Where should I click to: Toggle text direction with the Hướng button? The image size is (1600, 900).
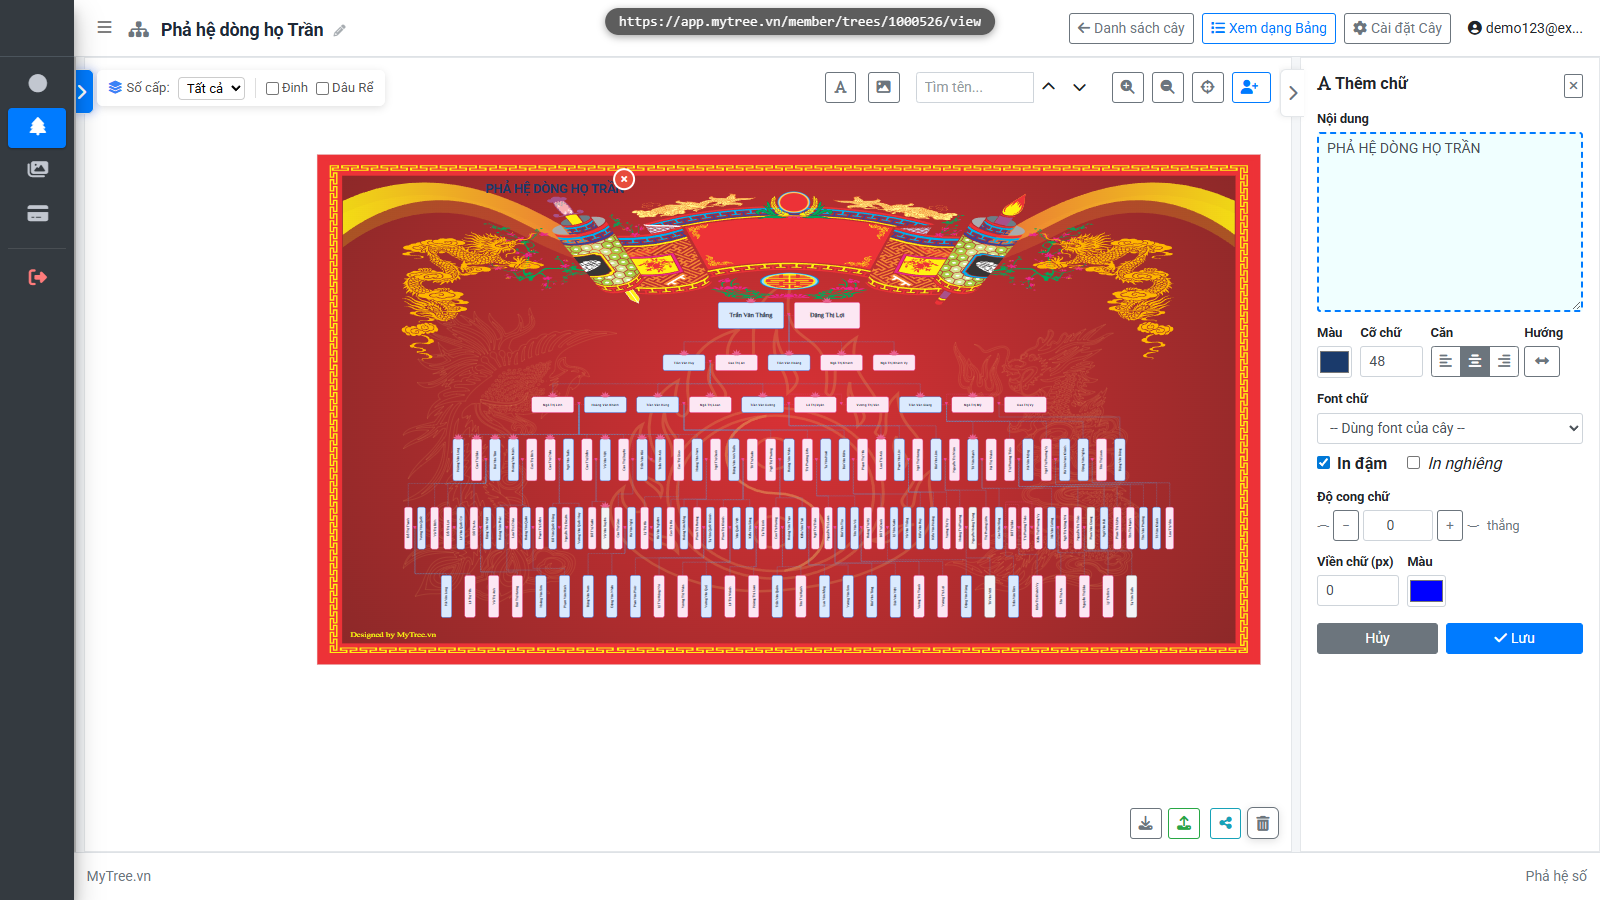point(1542,361)
